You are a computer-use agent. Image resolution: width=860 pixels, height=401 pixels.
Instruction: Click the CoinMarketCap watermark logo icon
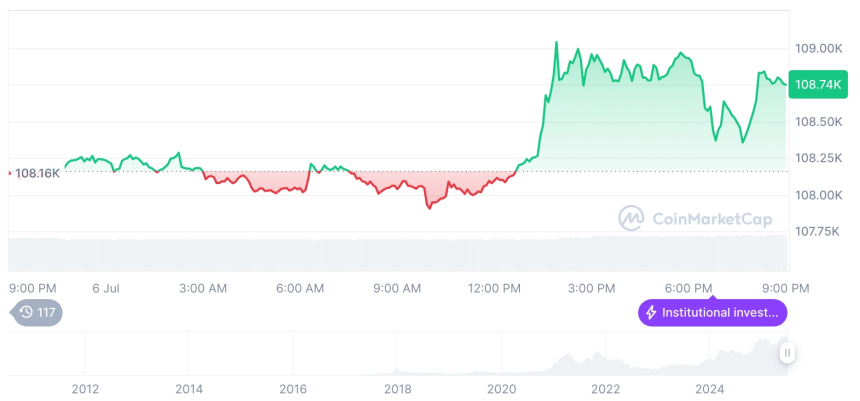[631, 218]
